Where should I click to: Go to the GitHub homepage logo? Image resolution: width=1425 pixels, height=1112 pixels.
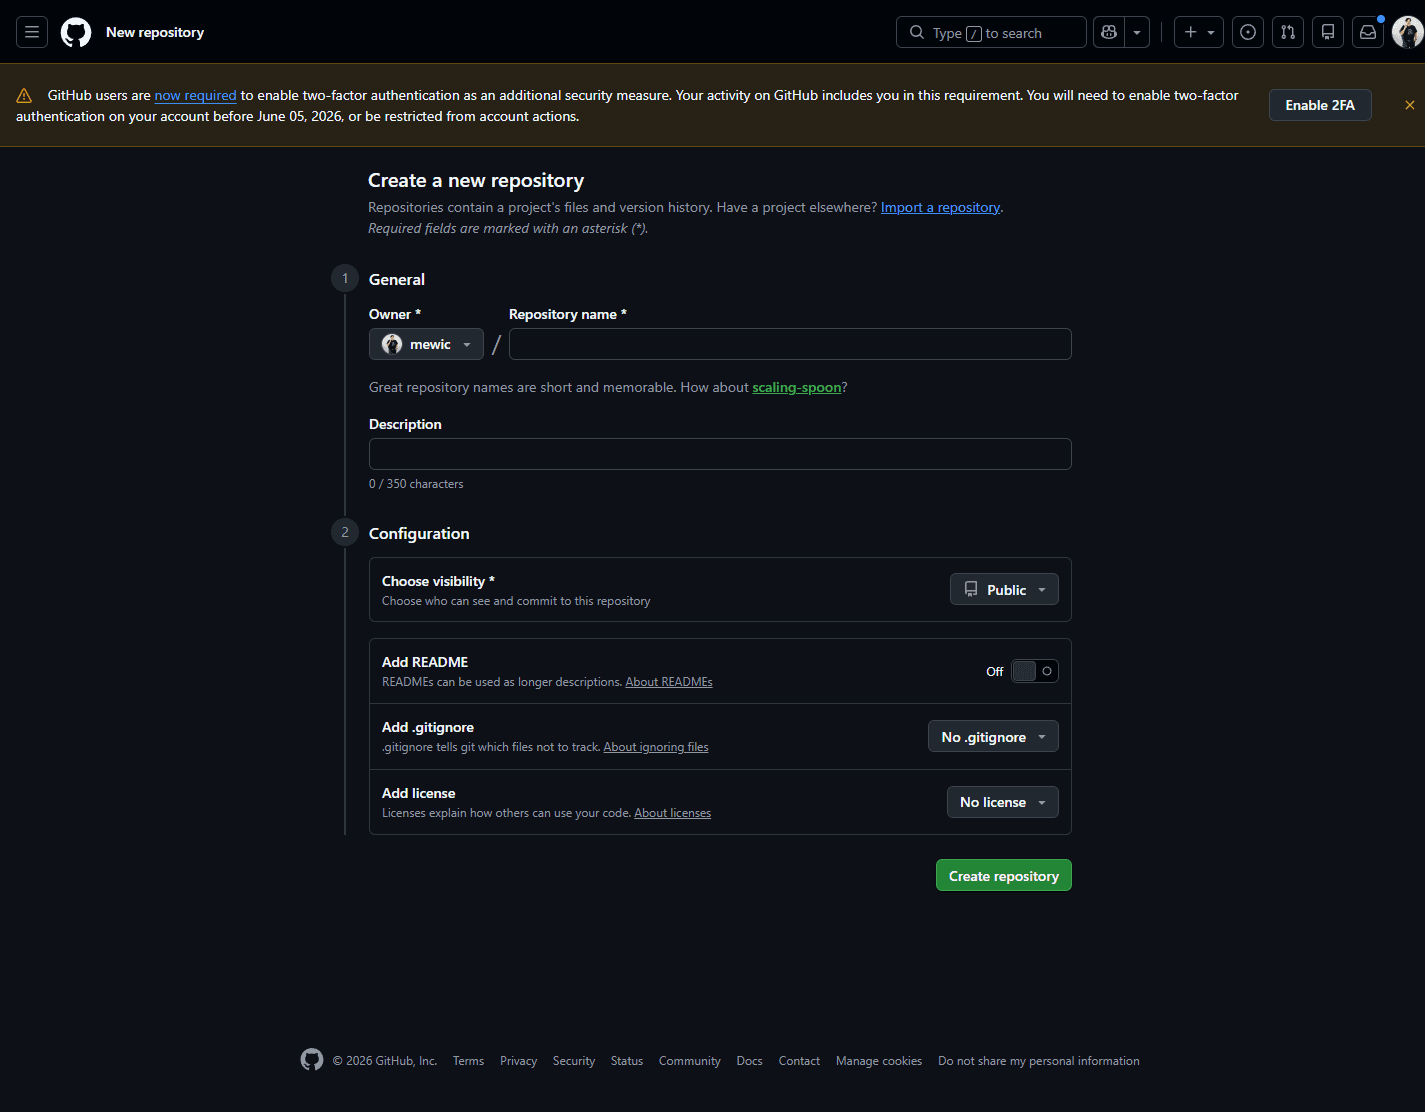[x=76, y=32]
